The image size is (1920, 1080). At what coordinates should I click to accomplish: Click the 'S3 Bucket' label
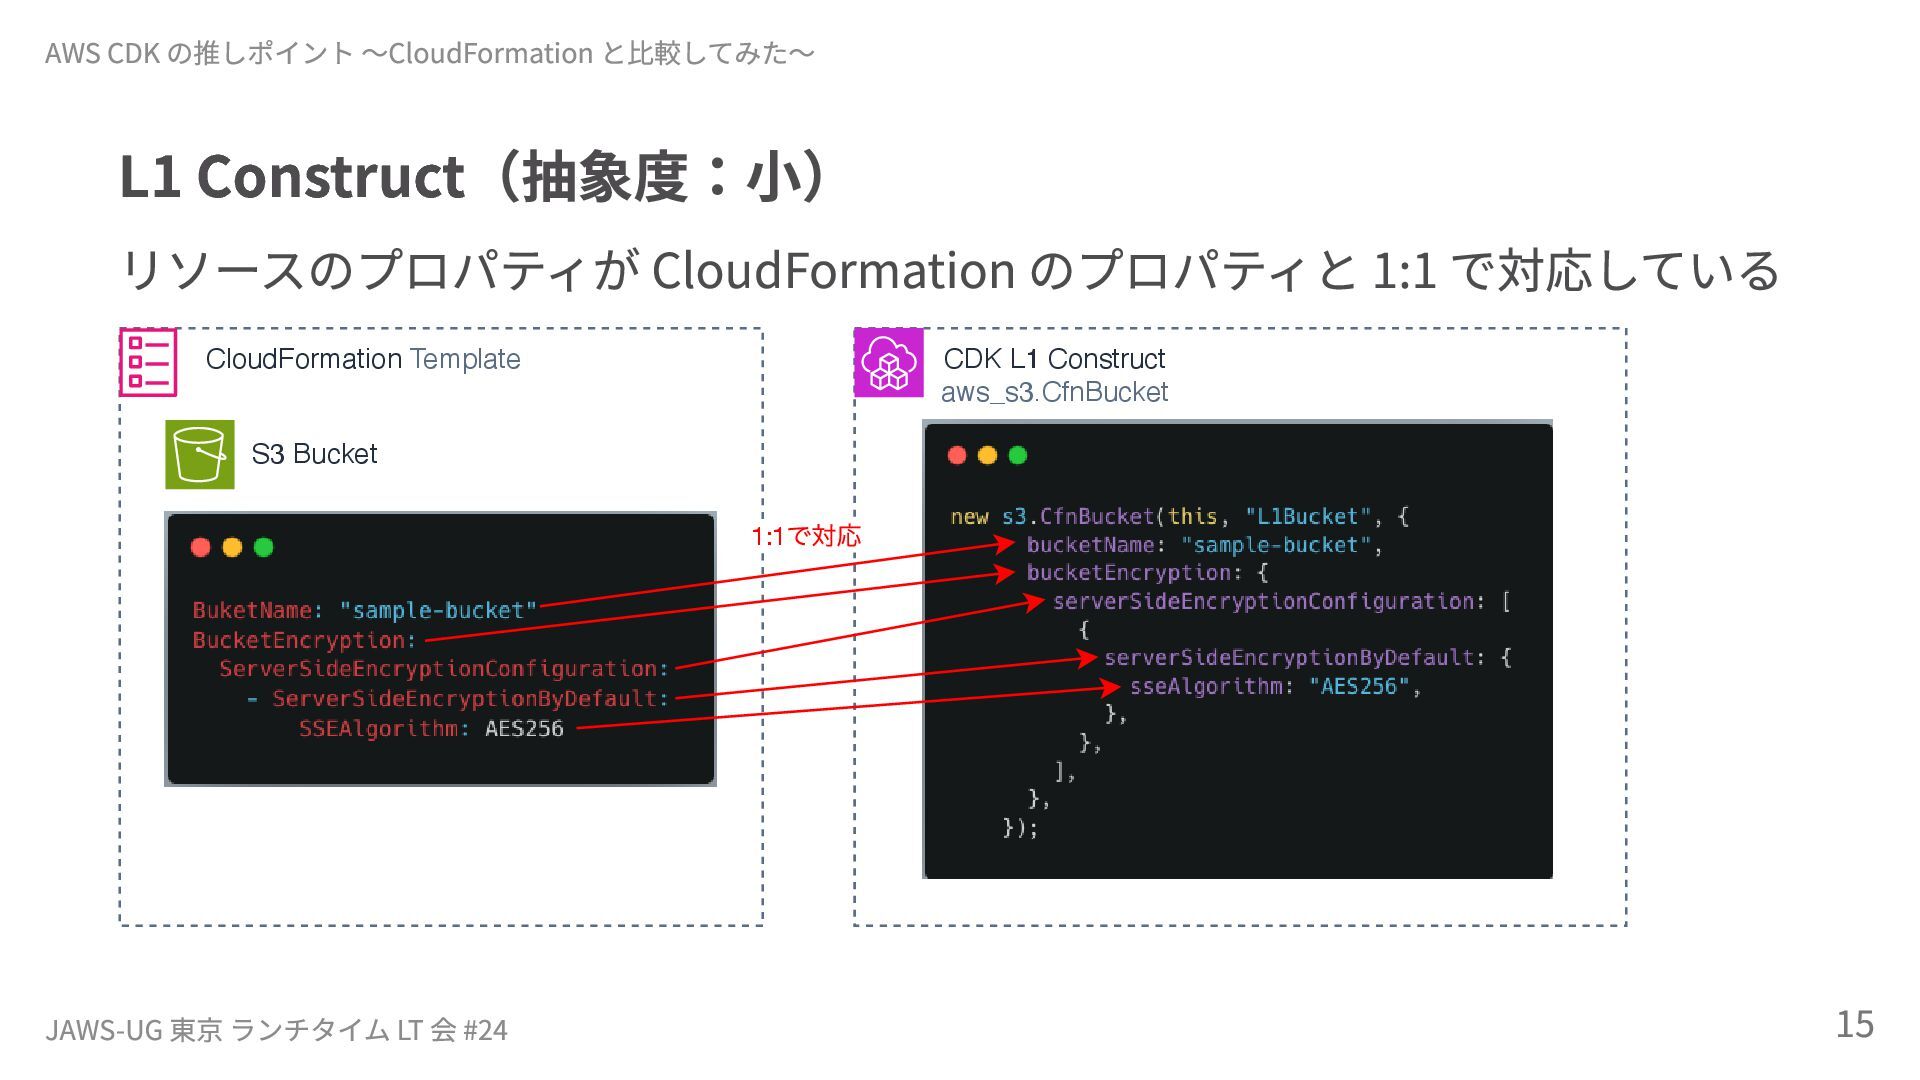pos(314,454)
